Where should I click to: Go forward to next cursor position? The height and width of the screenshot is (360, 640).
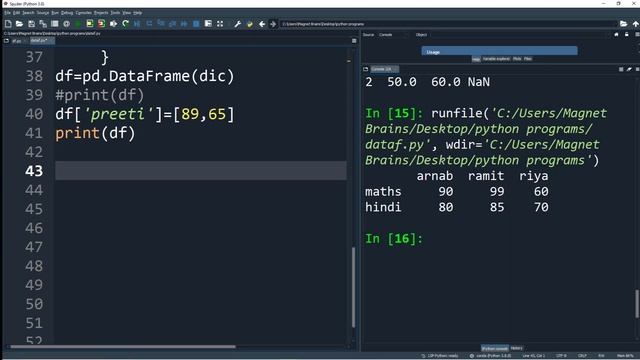pos(273,24)
